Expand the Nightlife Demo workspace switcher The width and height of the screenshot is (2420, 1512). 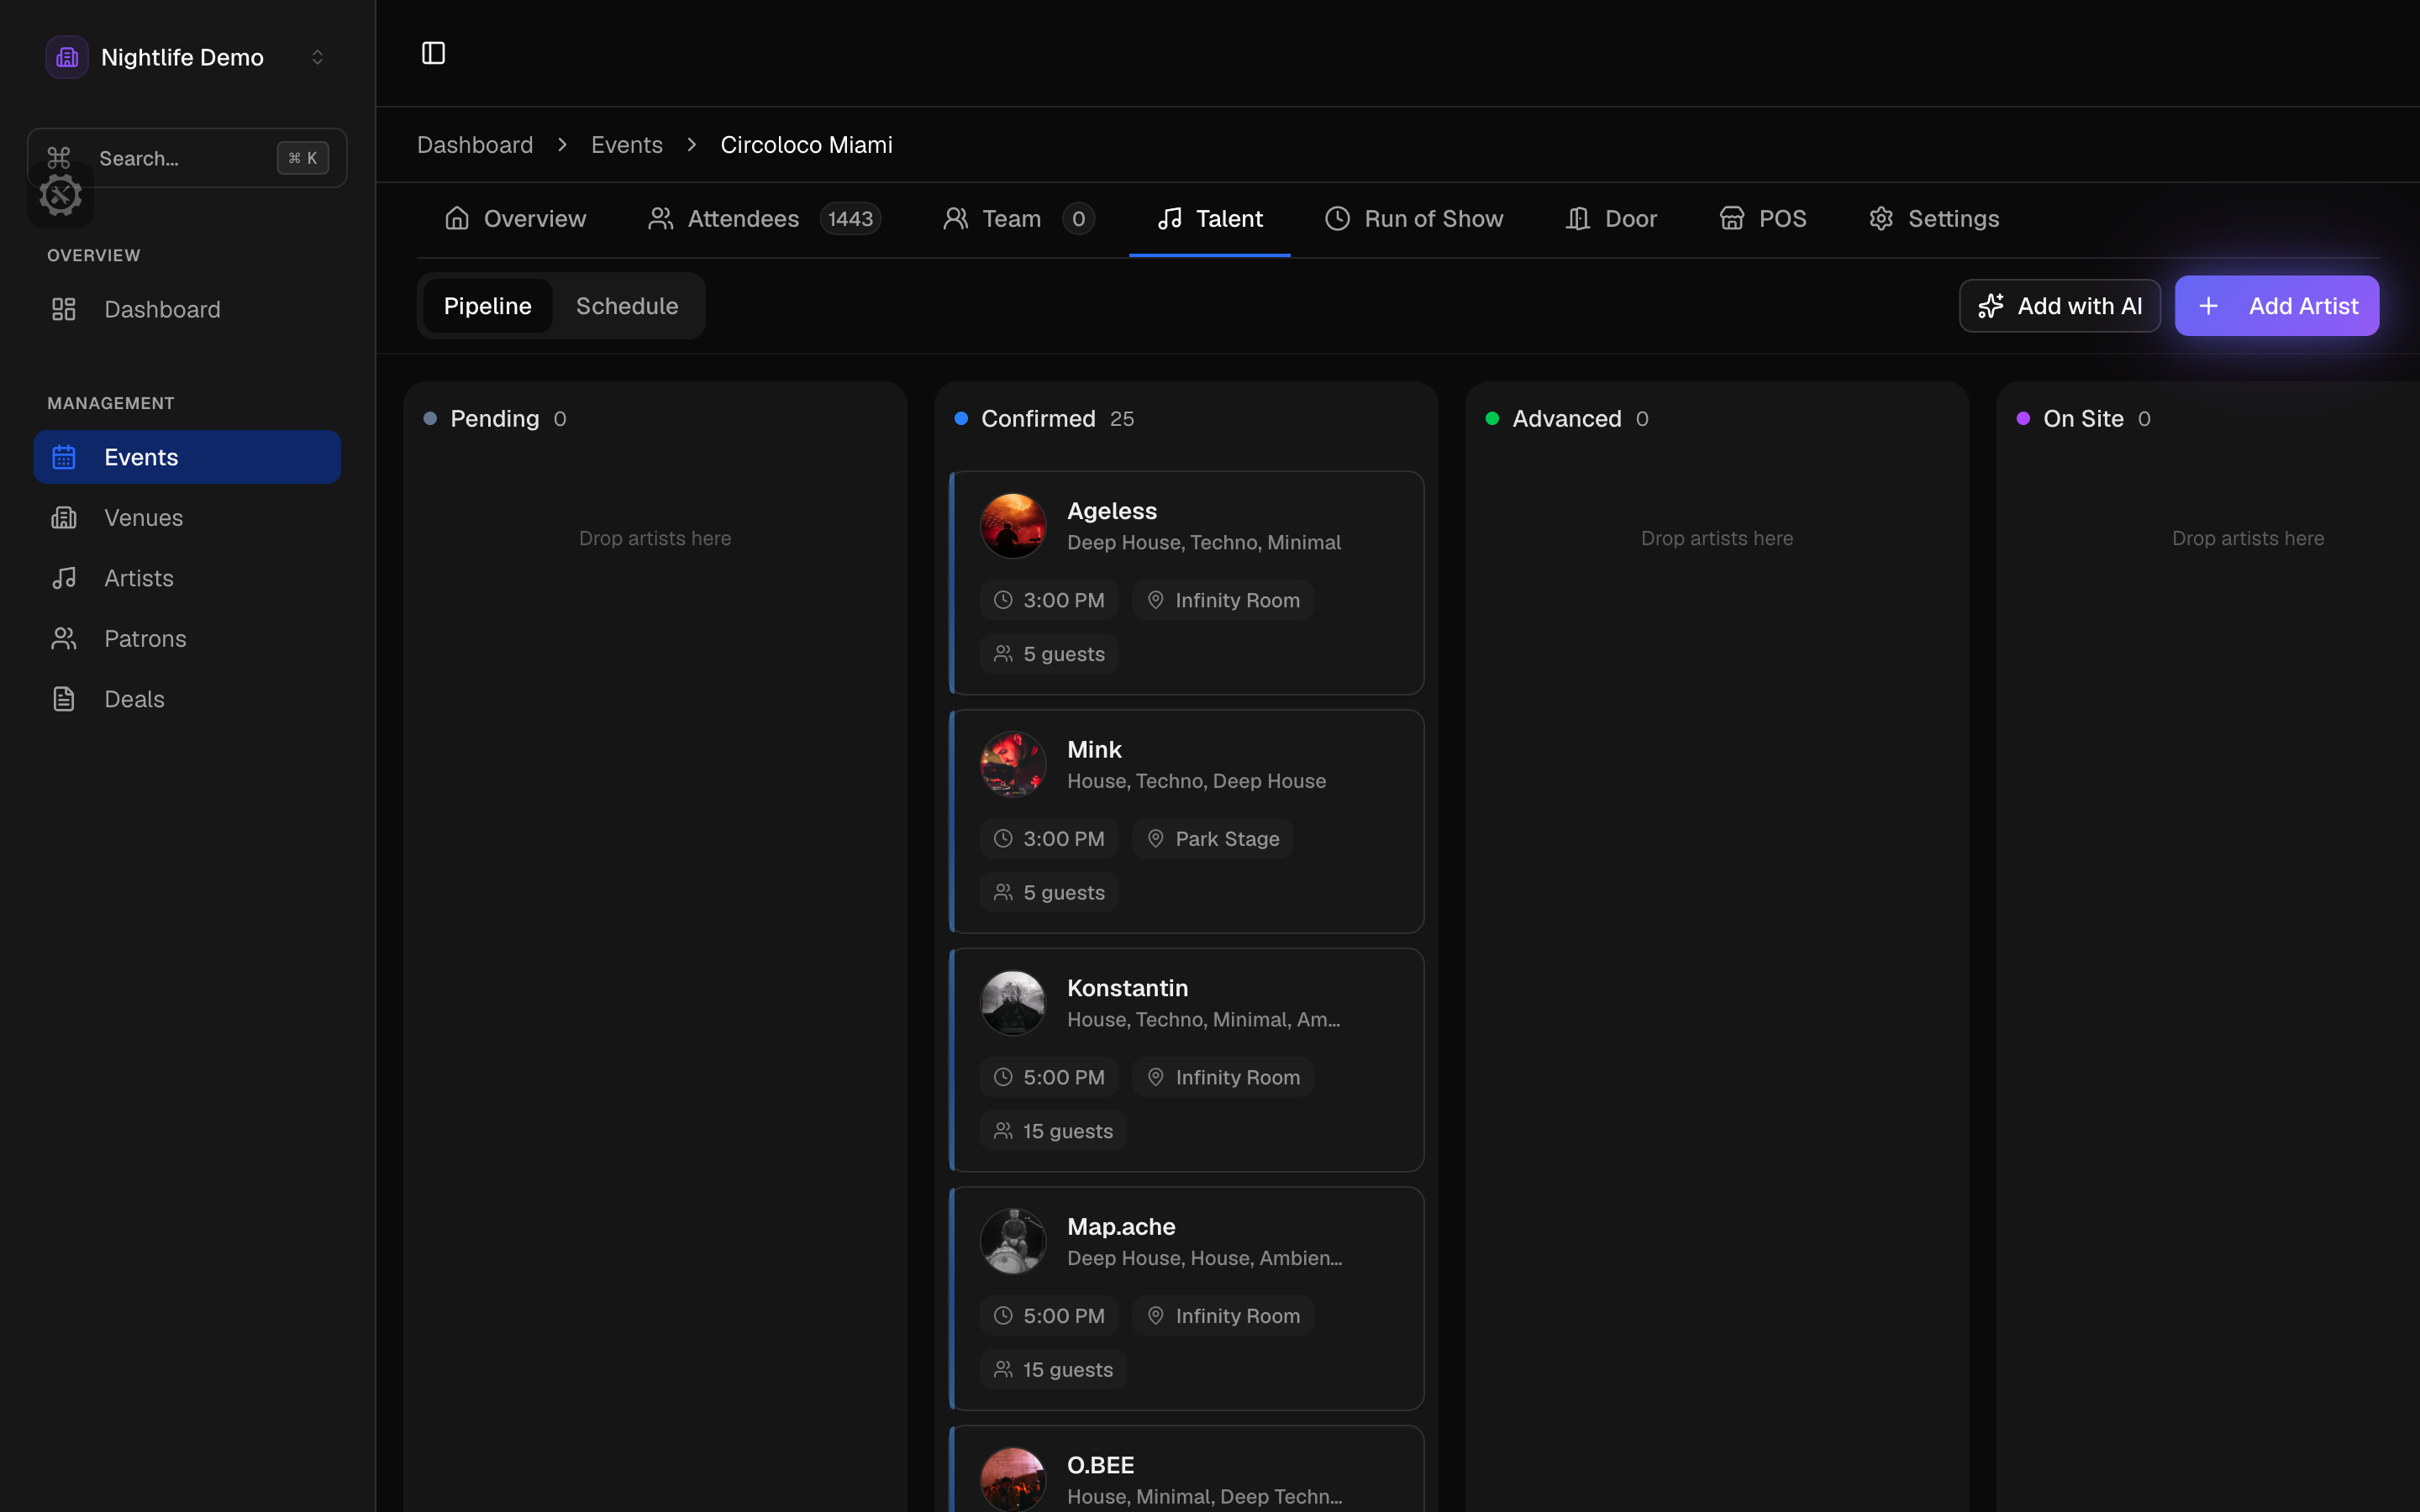coord(187,57)
